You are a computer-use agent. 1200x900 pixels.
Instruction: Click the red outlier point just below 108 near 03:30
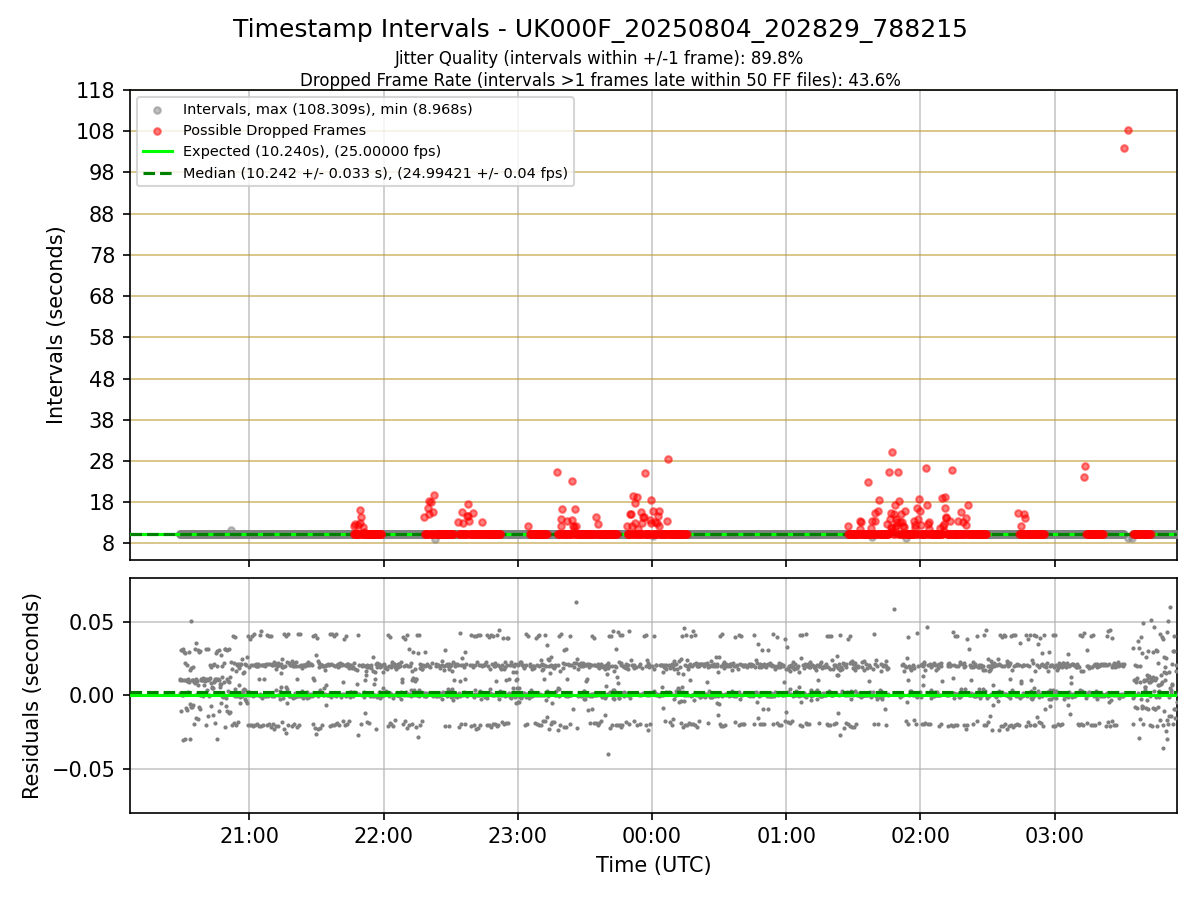[x=1124, y=148]
